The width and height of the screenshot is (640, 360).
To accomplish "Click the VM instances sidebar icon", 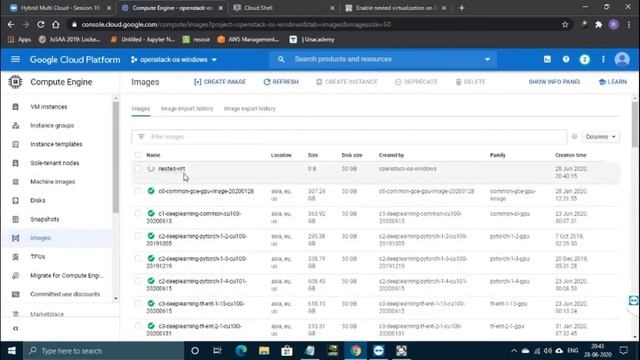I will tap(16, 107).
